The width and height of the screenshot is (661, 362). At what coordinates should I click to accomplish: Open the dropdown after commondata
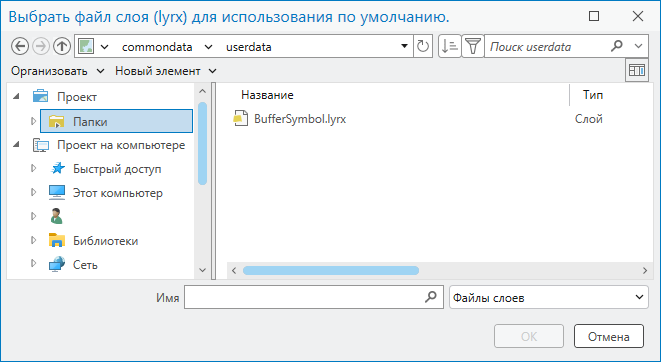click(x=208, y=47)
